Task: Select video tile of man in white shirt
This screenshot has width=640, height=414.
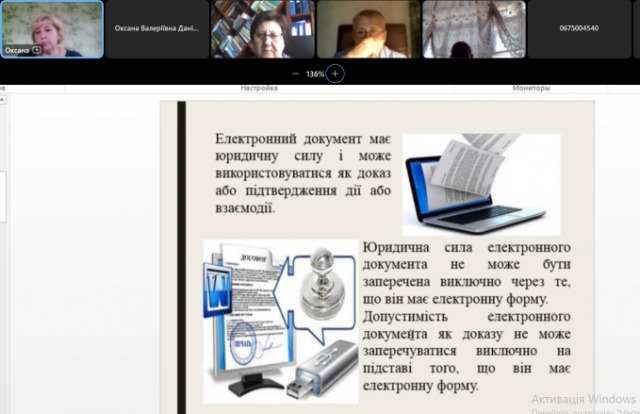Action: pos(367,29)
